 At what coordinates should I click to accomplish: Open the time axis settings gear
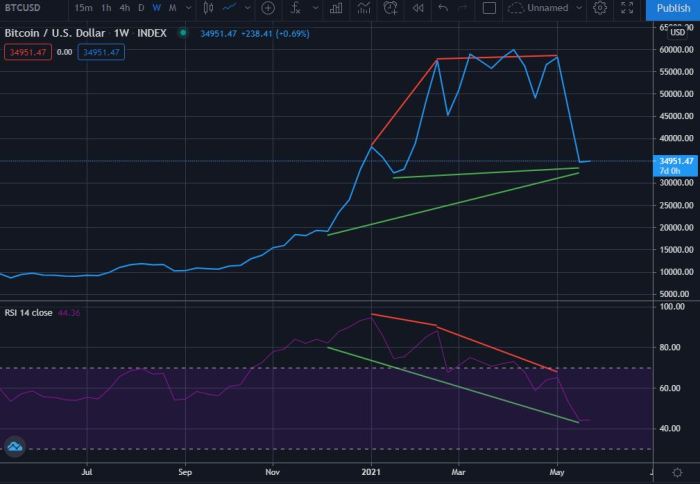[x=677, y=472]
